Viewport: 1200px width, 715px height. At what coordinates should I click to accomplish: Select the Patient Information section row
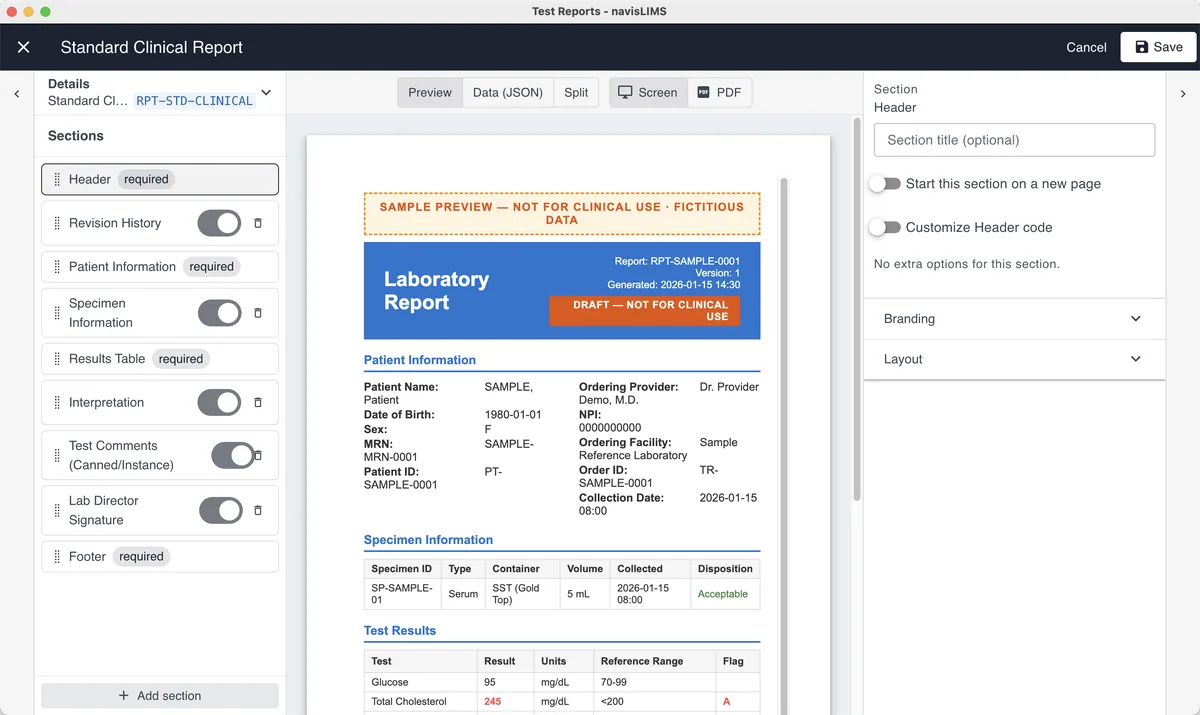coord(160,267)
